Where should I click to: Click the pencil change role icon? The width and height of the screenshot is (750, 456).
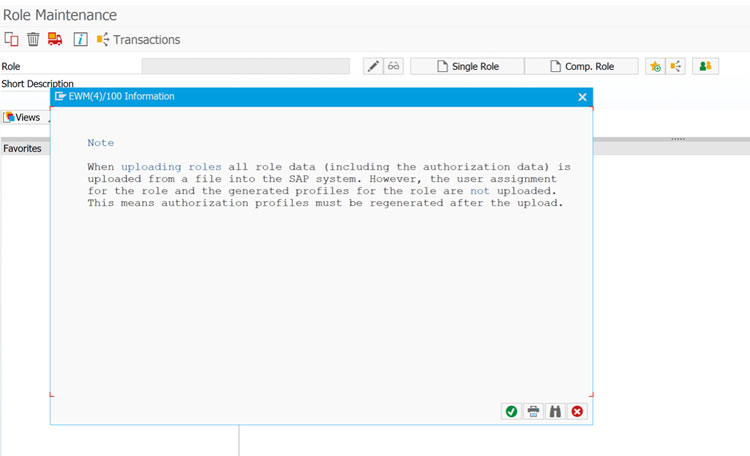tap(373, 66)
